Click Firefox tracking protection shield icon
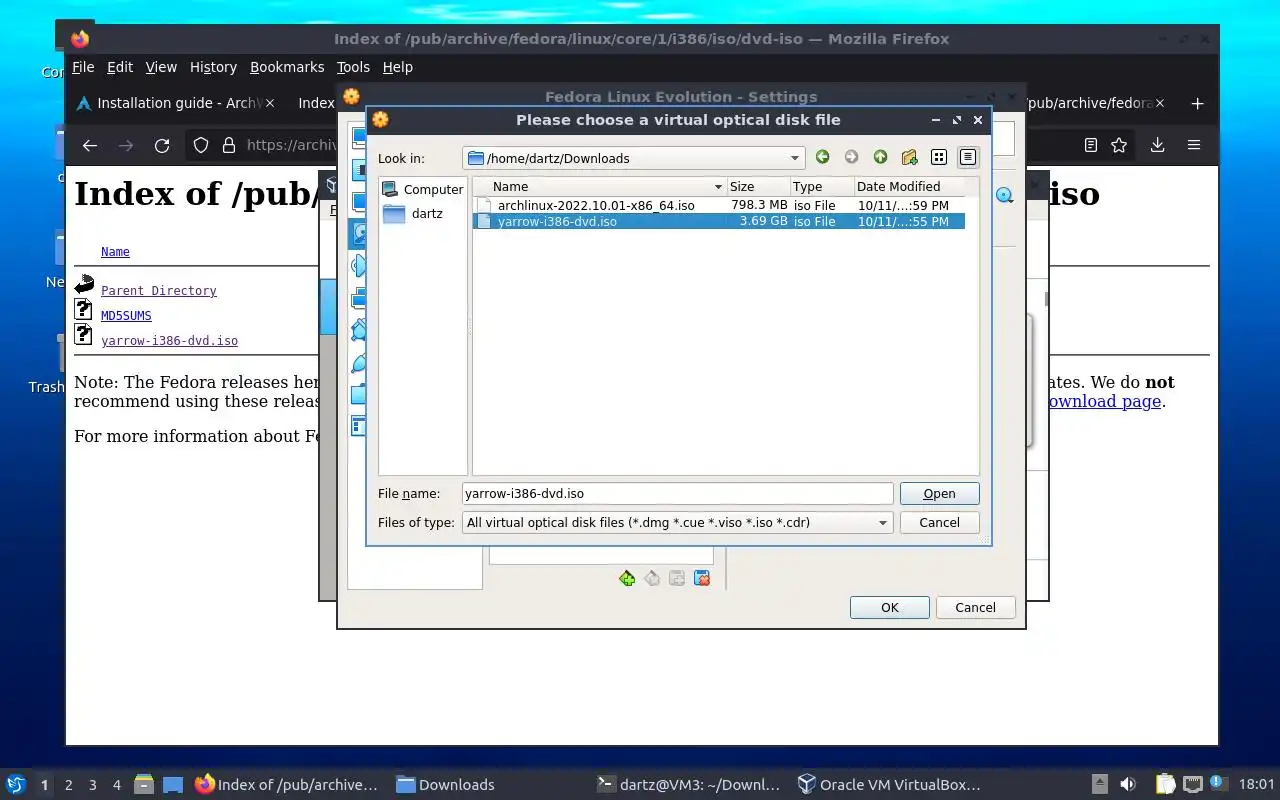 click(201, 145)
